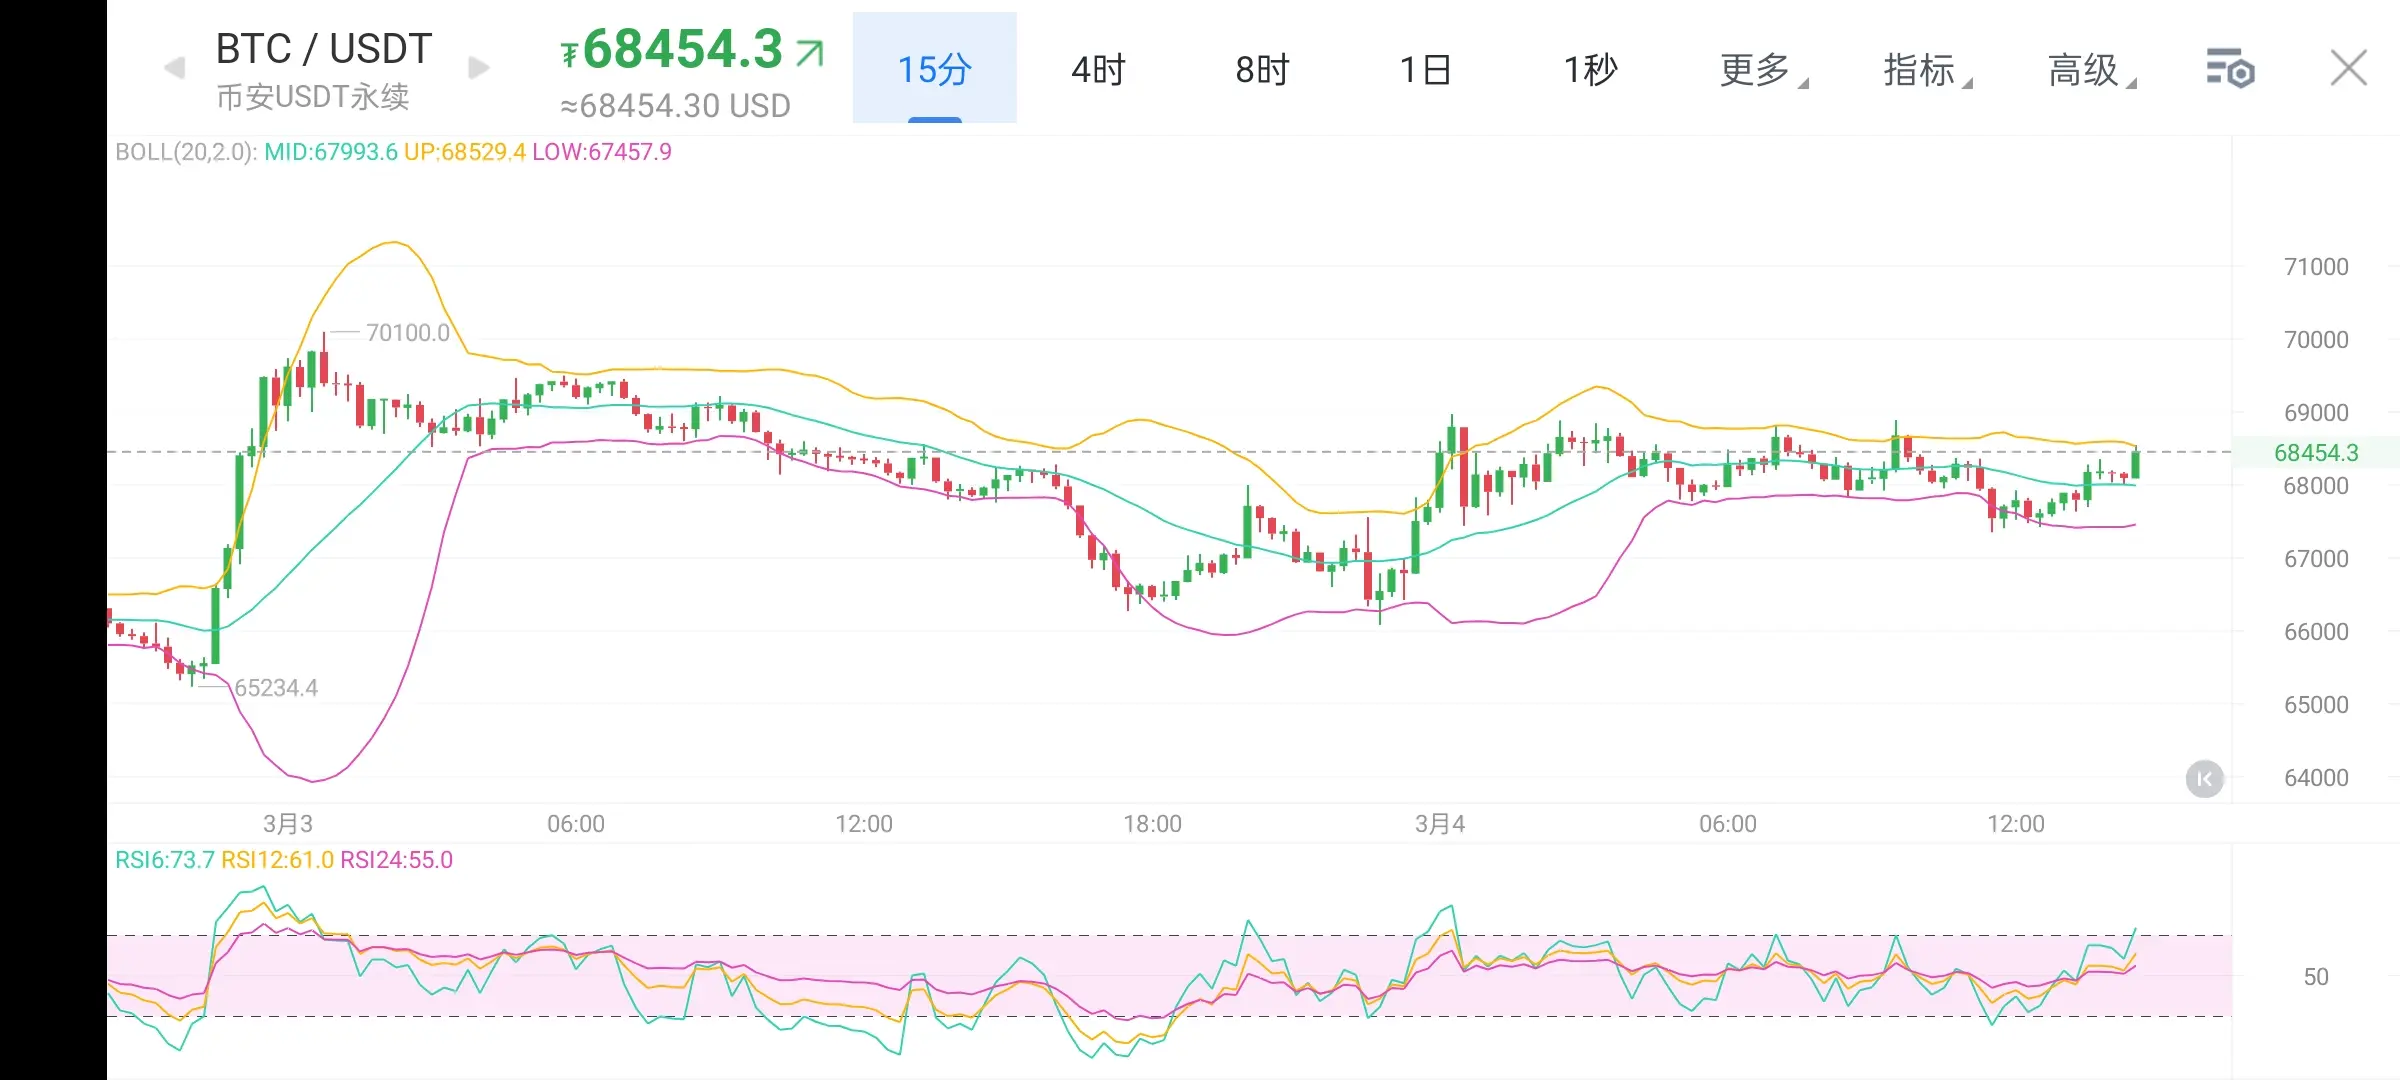The image size is (2400, 1080).
Task: Go to previous trading pair arrow
Action: click(x=175, y=68)
